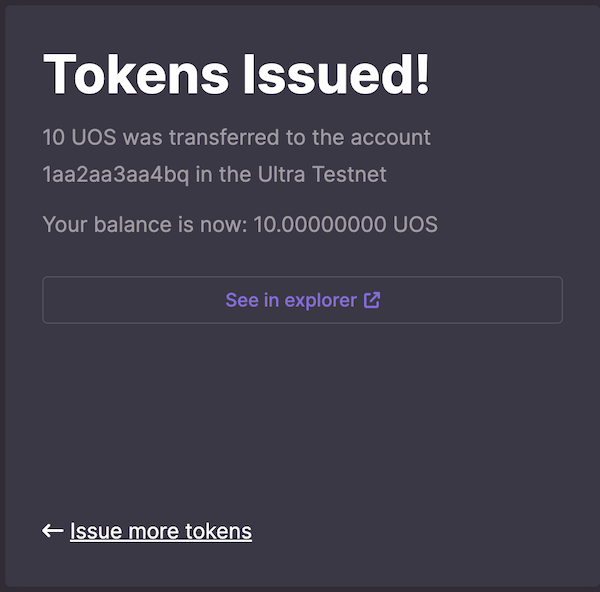Click the Tokens Issued! heading
The image size is (600, 592).
236,74
